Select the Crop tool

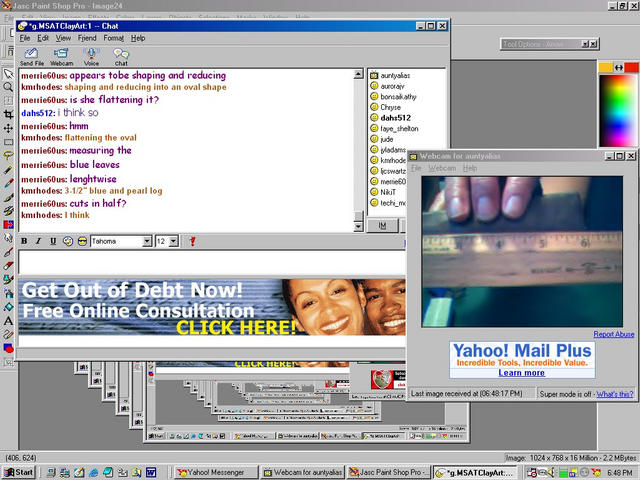pos(8,115)
